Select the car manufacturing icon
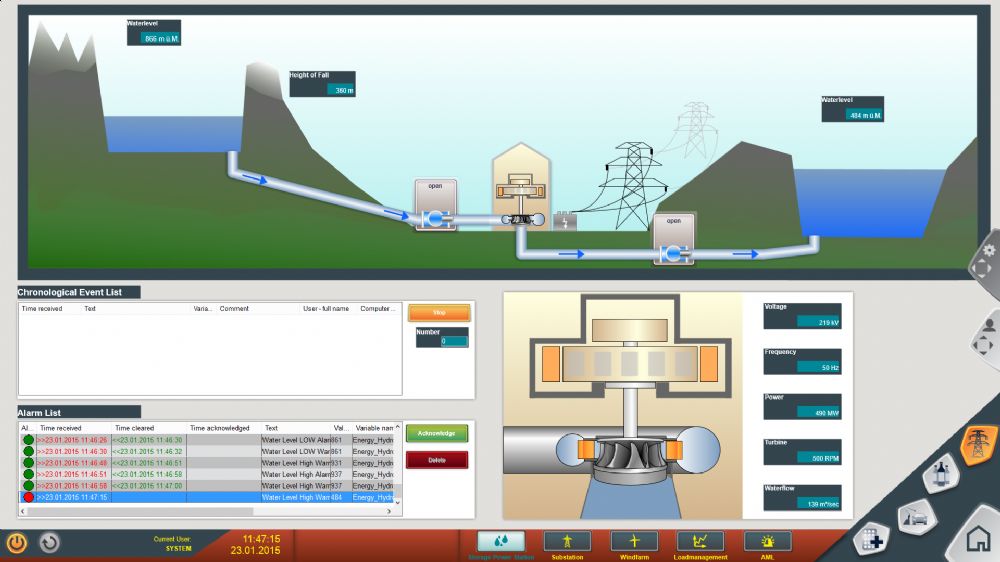The height and width of the screenshot is (562, 1000). click(x=916, y=515)
